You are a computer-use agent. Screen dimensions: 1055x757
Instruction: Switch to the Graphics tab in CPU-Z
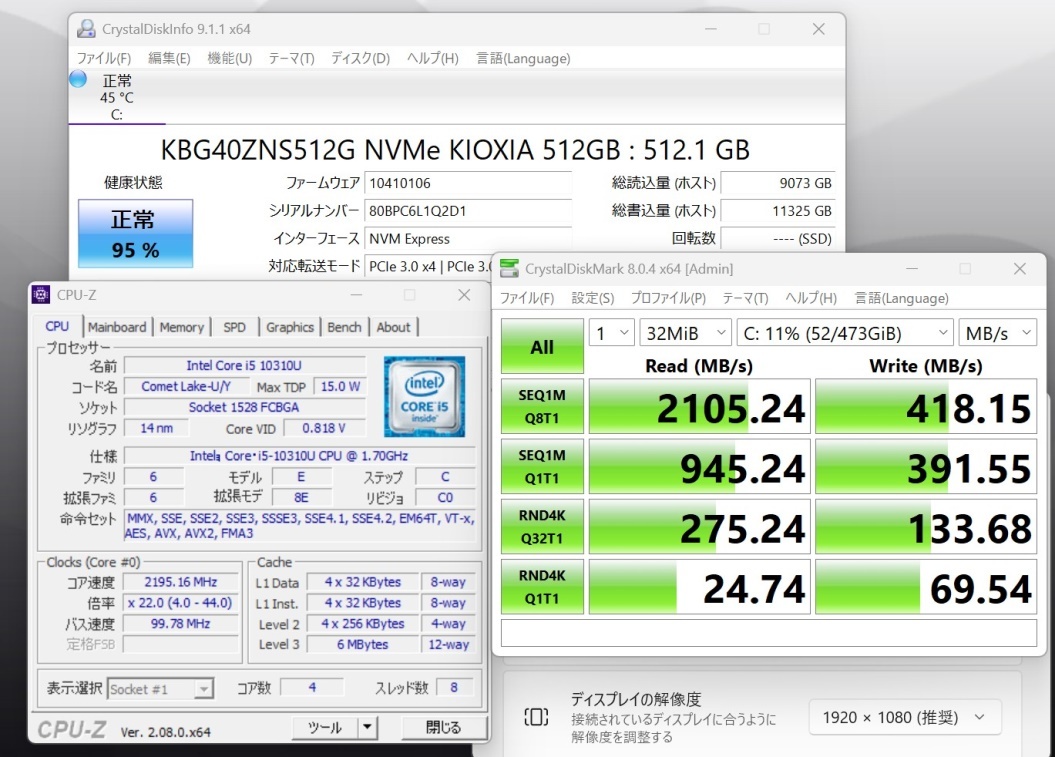tap(289, 327)
